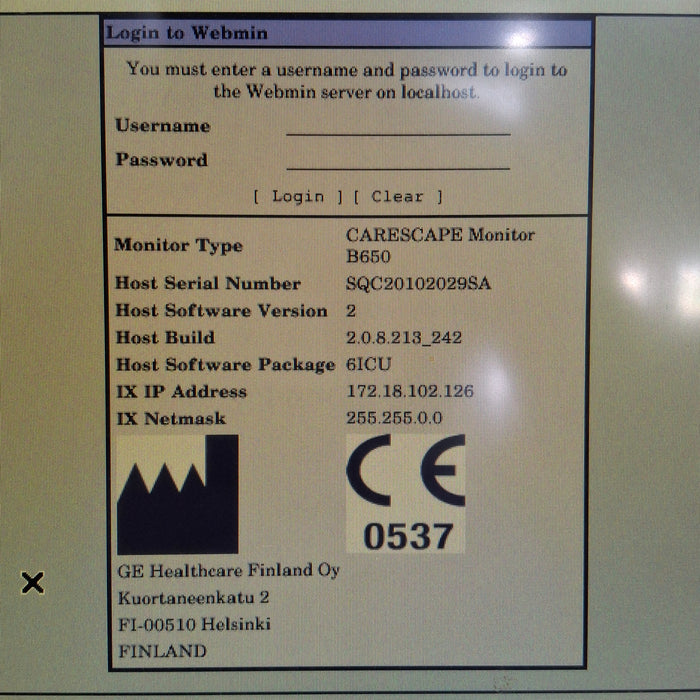Click the 'FINLAND' text line
700x700 pixels.
(x=162, y=651)
